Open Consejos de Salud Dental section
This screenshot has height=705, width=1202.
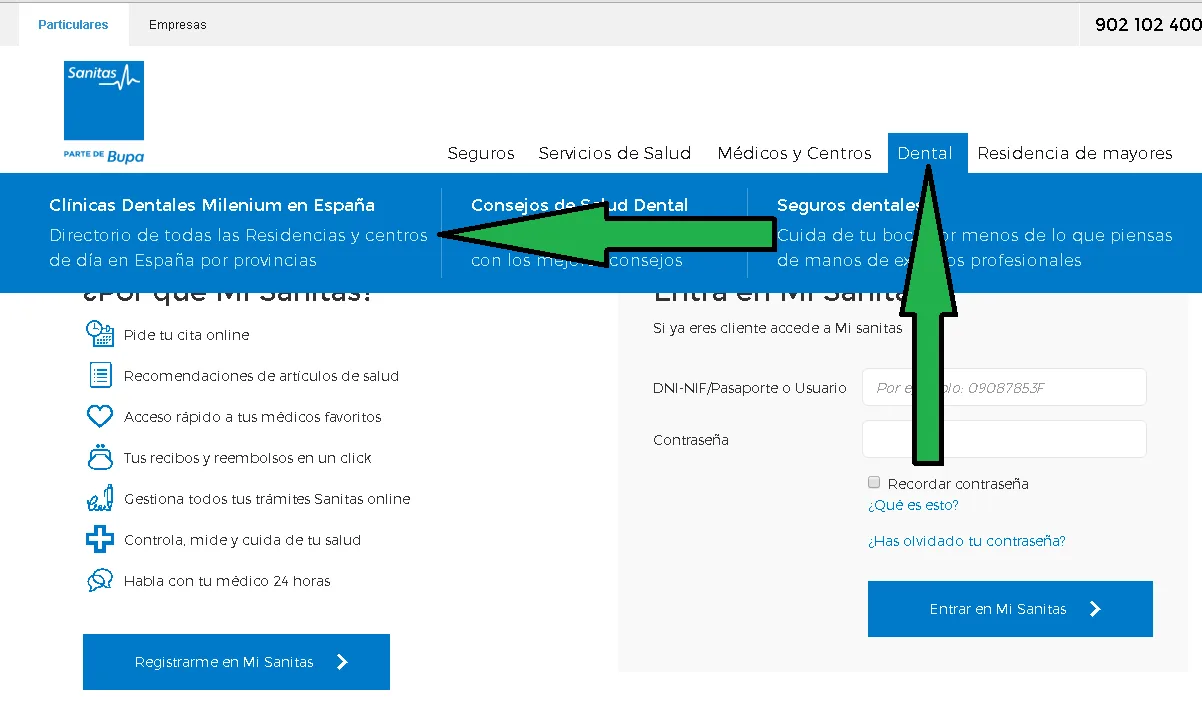(x=580, y=205)
